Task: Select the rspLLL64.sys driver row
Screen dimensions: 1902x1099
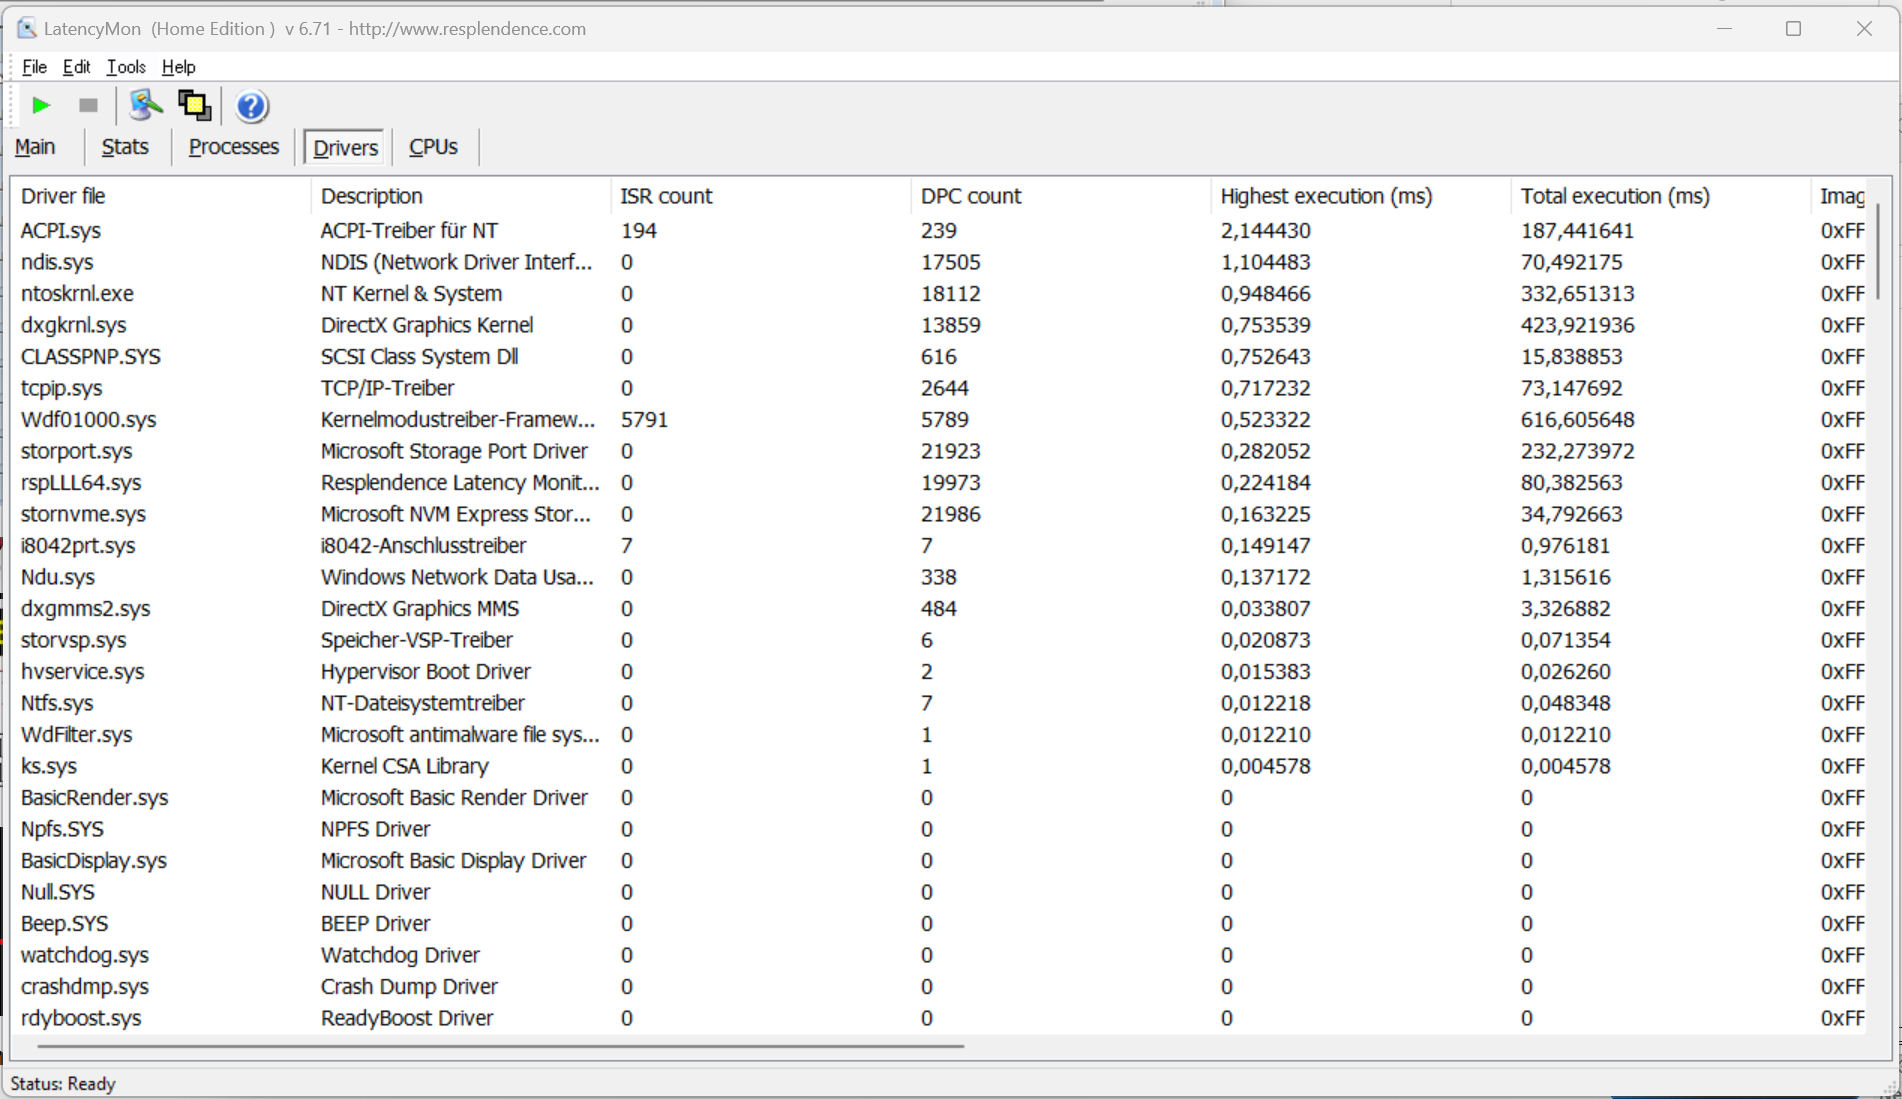Action: click(x=938, y=482)
